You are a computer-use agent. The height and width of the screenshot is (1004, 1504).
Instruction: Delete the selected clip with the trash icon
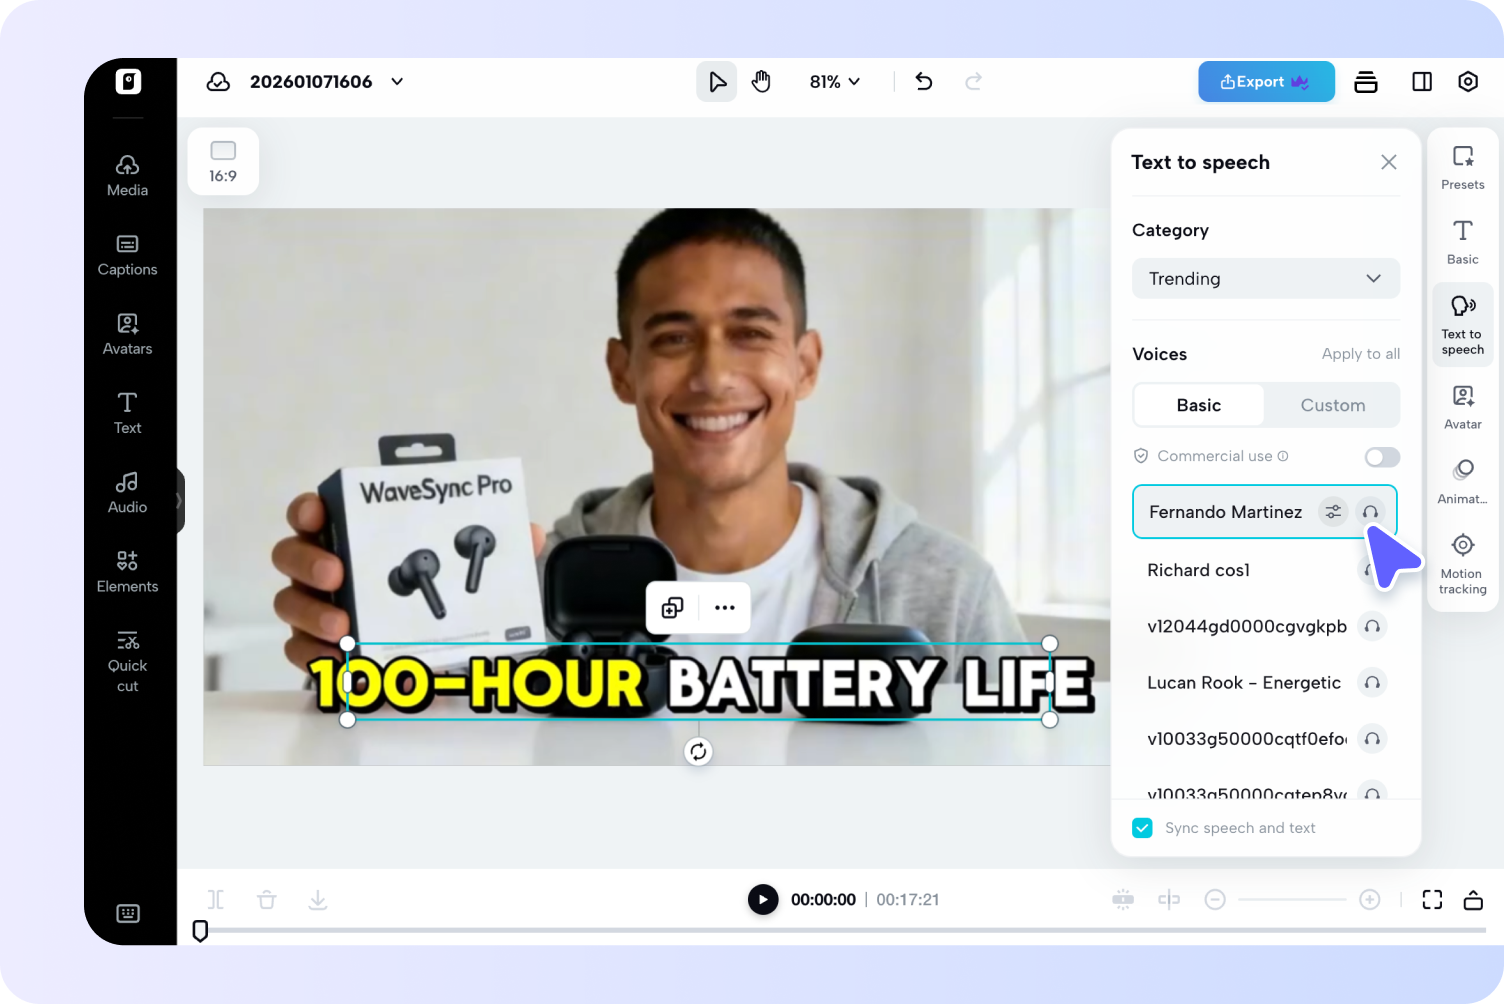267,900
